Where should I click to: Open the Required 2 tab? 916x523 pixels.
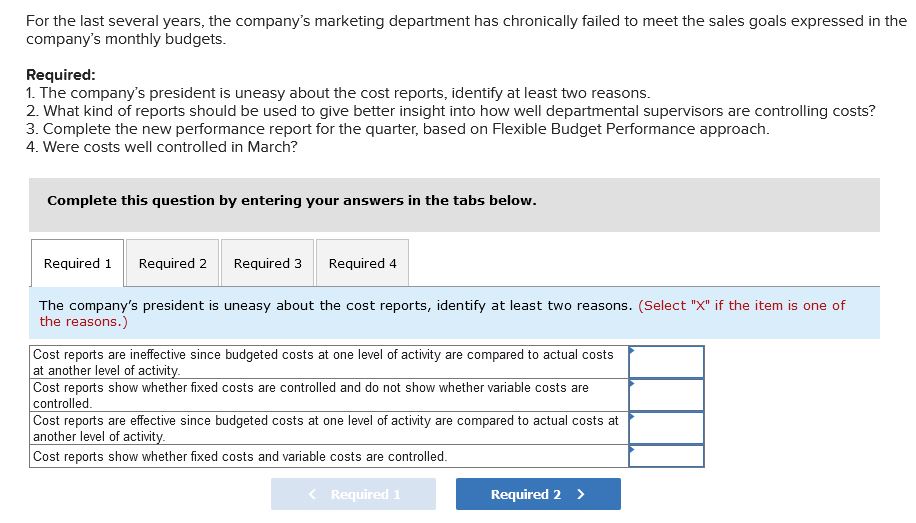(172, 264)
